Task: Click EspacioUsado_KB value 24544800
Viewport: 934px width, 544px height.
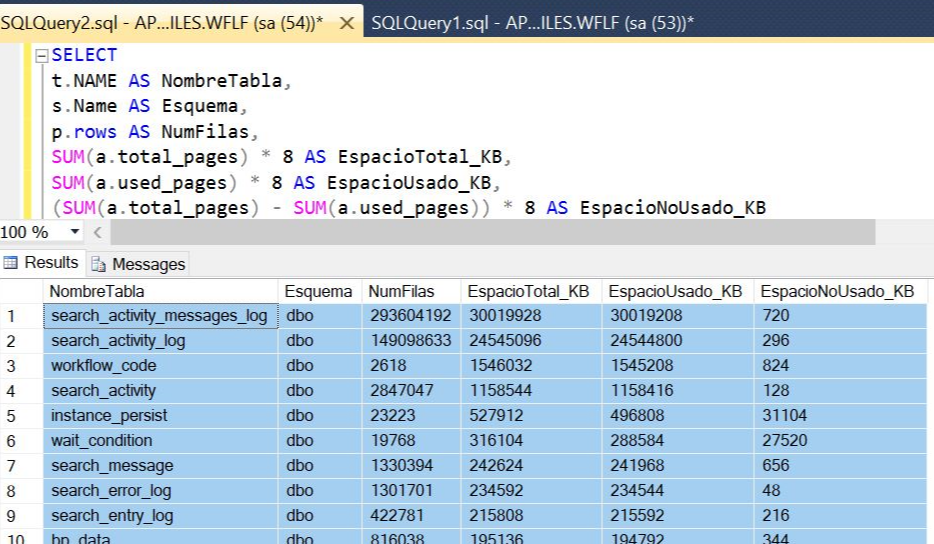Action: click(x=678, y=341)
